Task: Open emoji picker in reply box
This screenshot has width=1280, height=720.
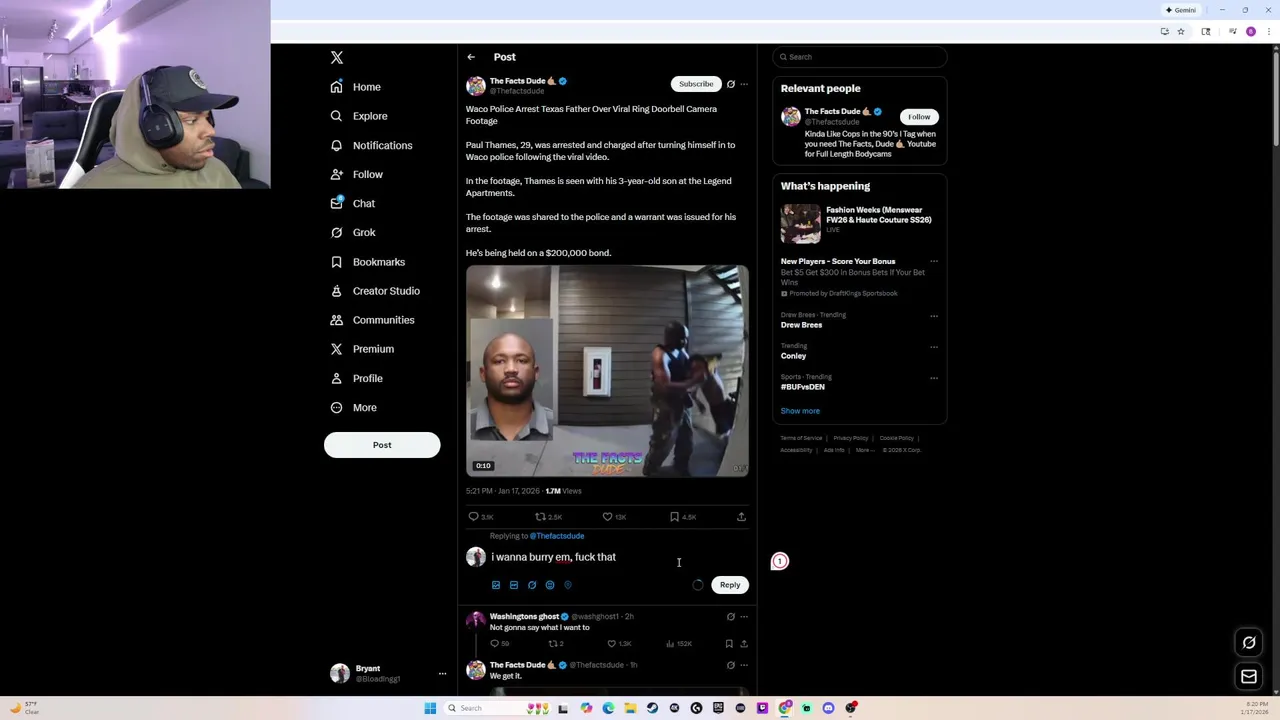Action: tap(550, 585)
